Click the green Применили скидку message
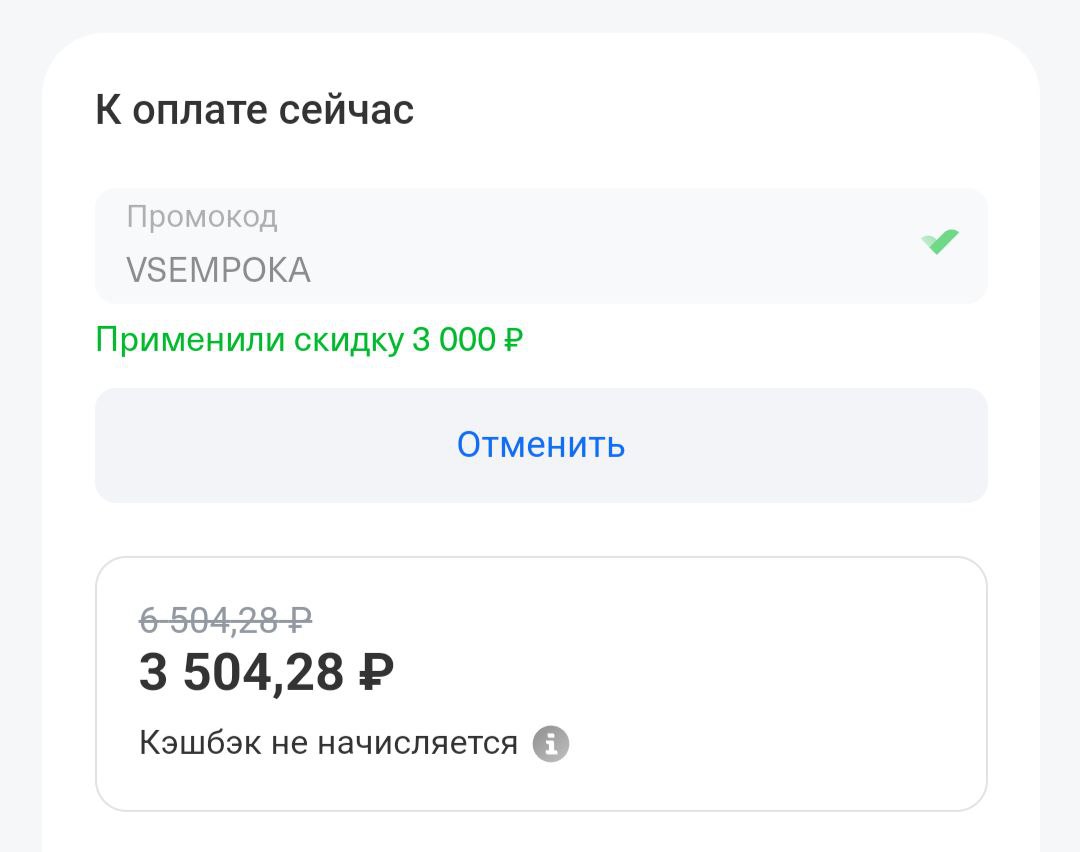This screenshot has height=852, width=1080. (309, 340)
